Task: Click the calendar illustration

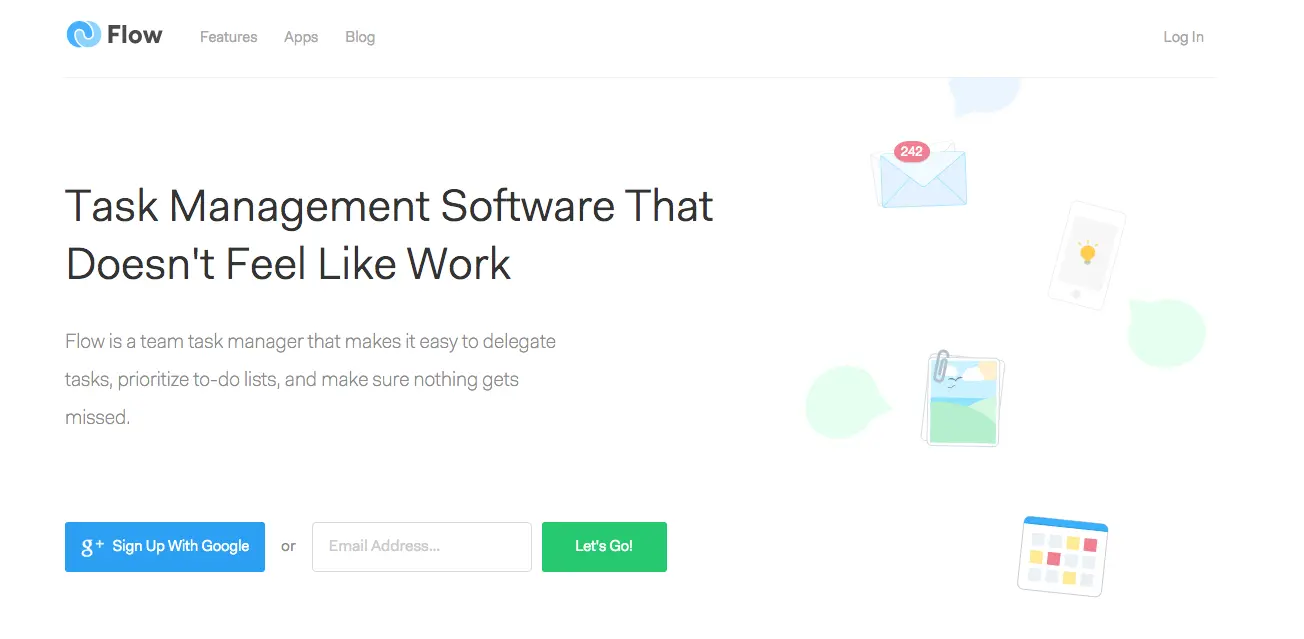Action: pos(1063,555)
